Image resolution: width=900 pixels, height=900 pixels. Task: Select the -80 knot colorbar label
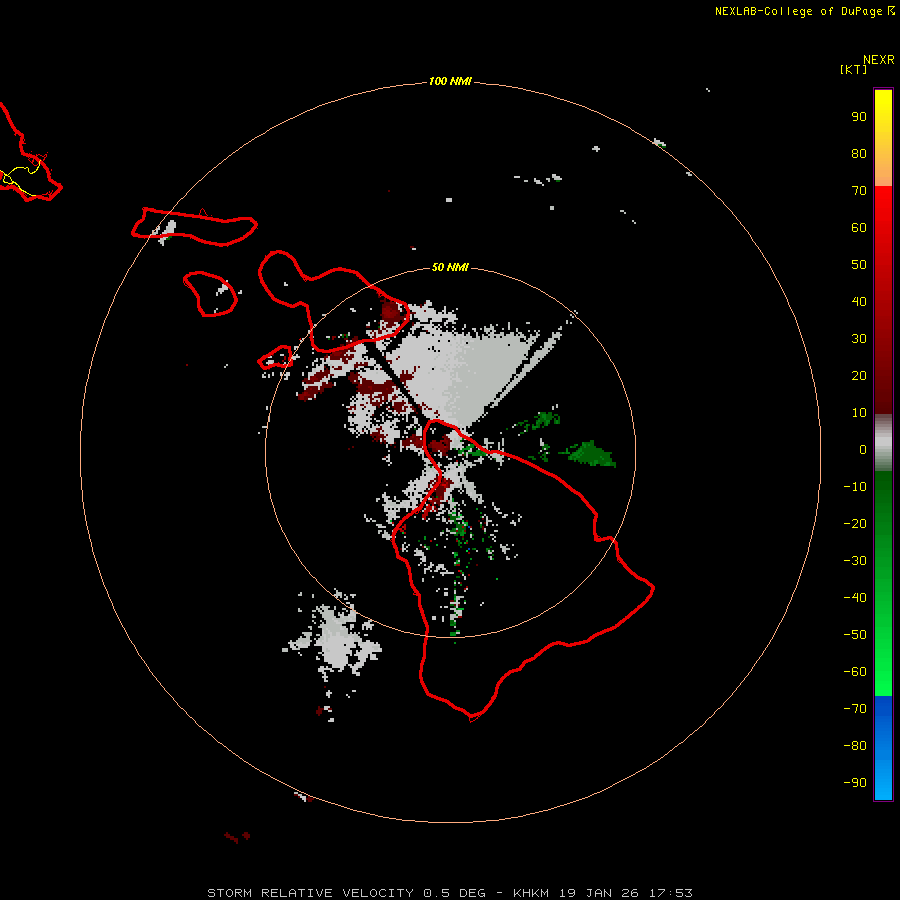point(855,746)
